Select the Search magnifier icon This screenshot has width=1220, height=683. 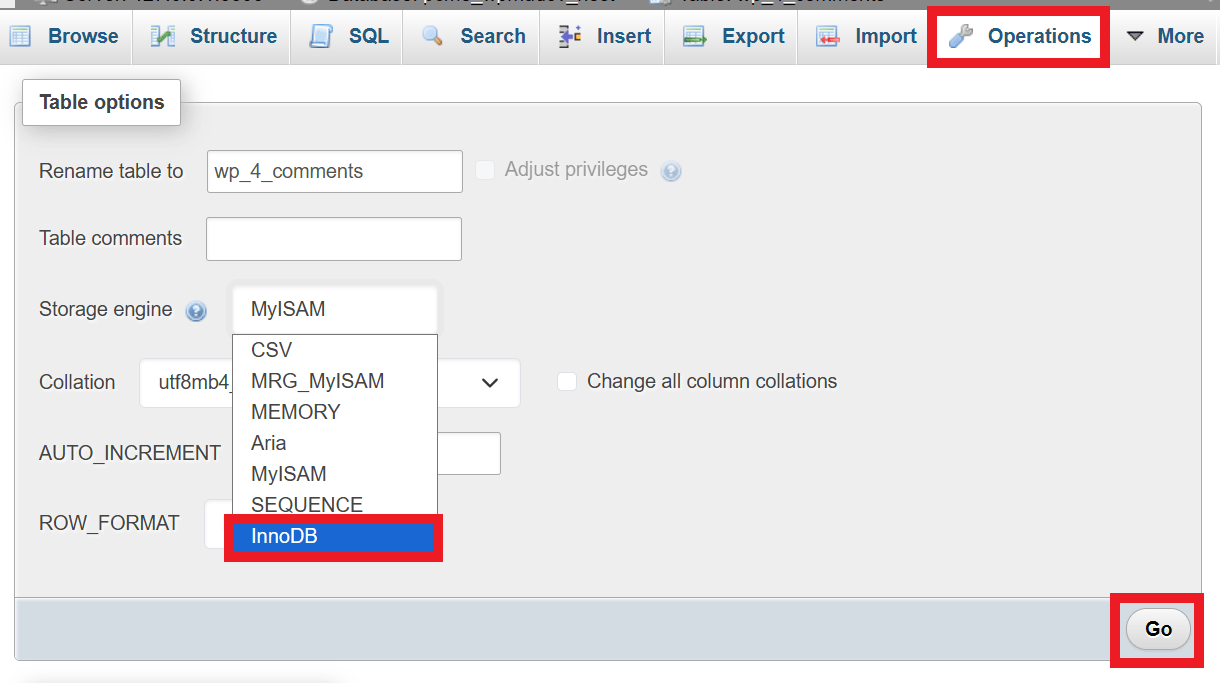pos(432,36)
